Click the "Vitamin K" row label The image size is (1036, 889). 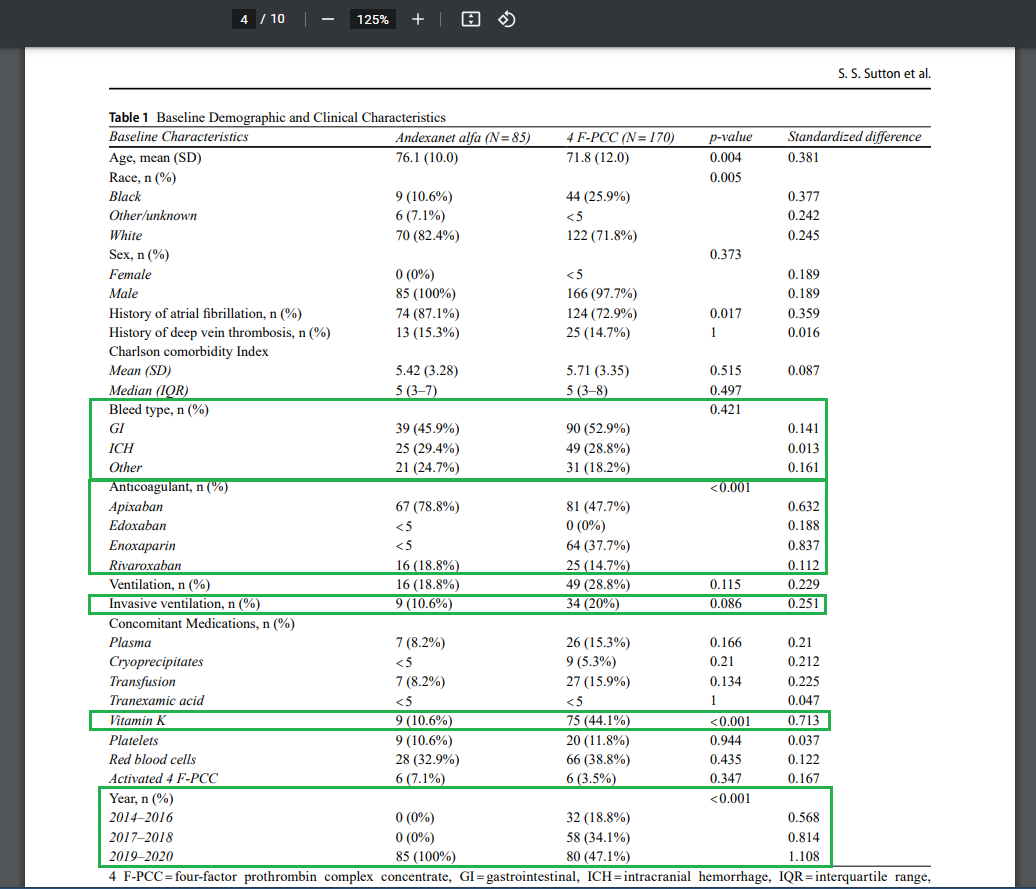[x=137, y=721]
